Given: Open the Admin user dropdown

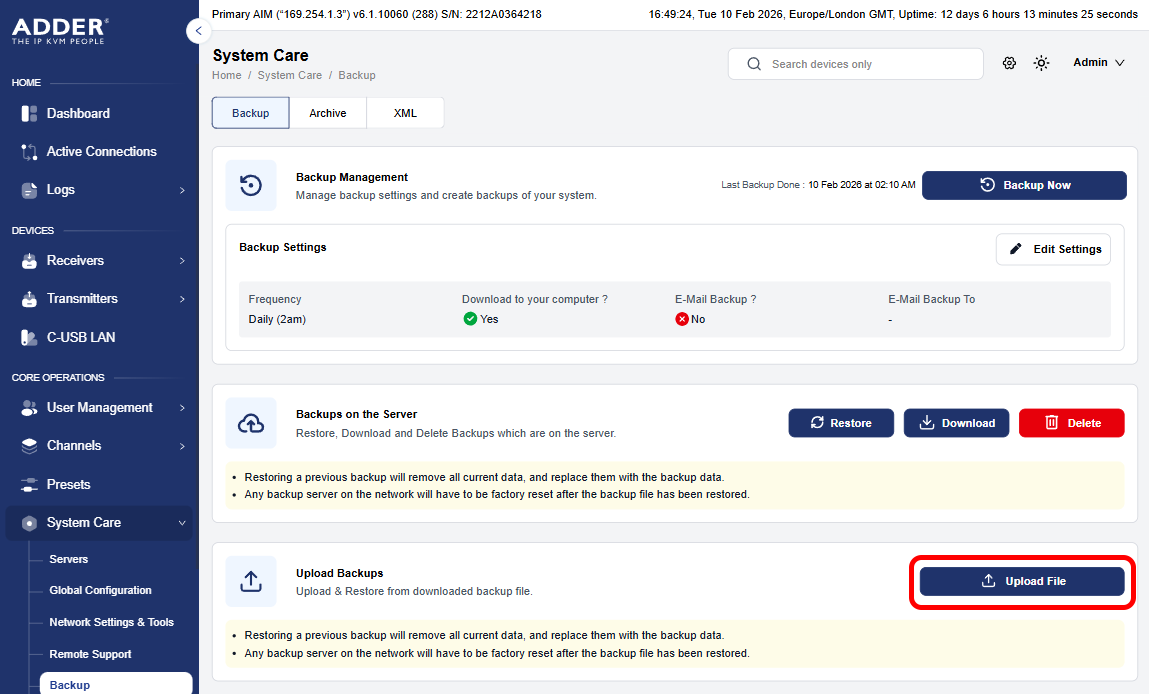Looking at the screenshot, I should pos(1098,63).
